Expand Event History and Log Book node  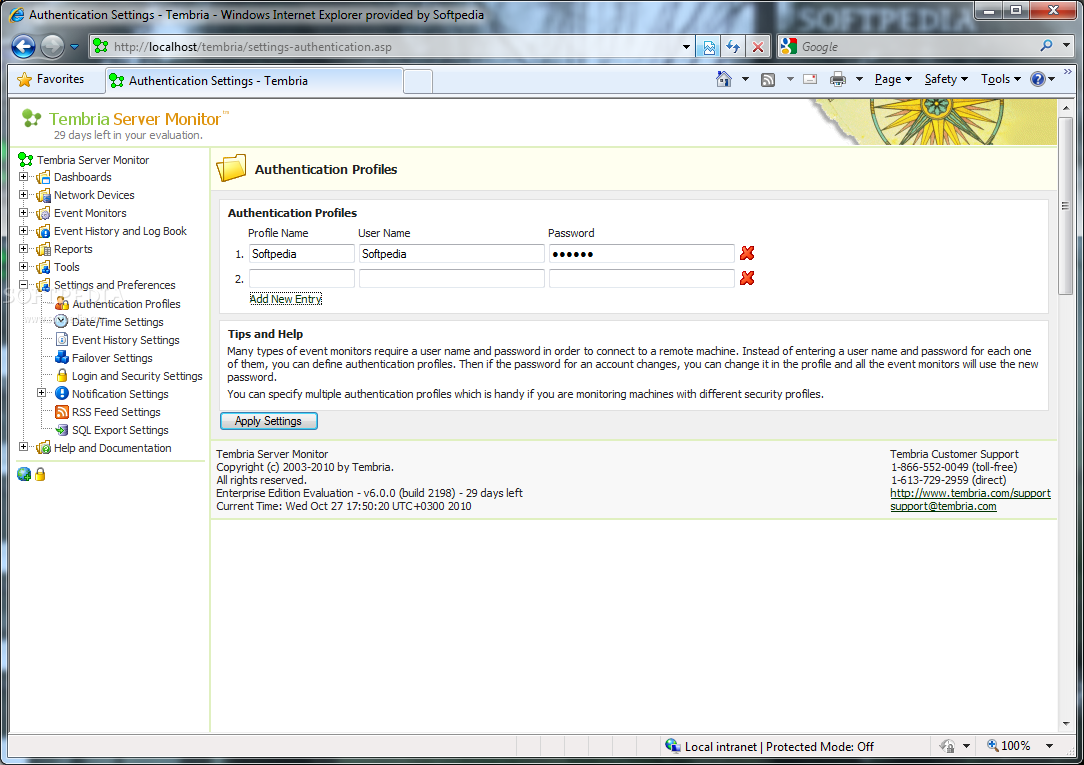pos(24,231)
